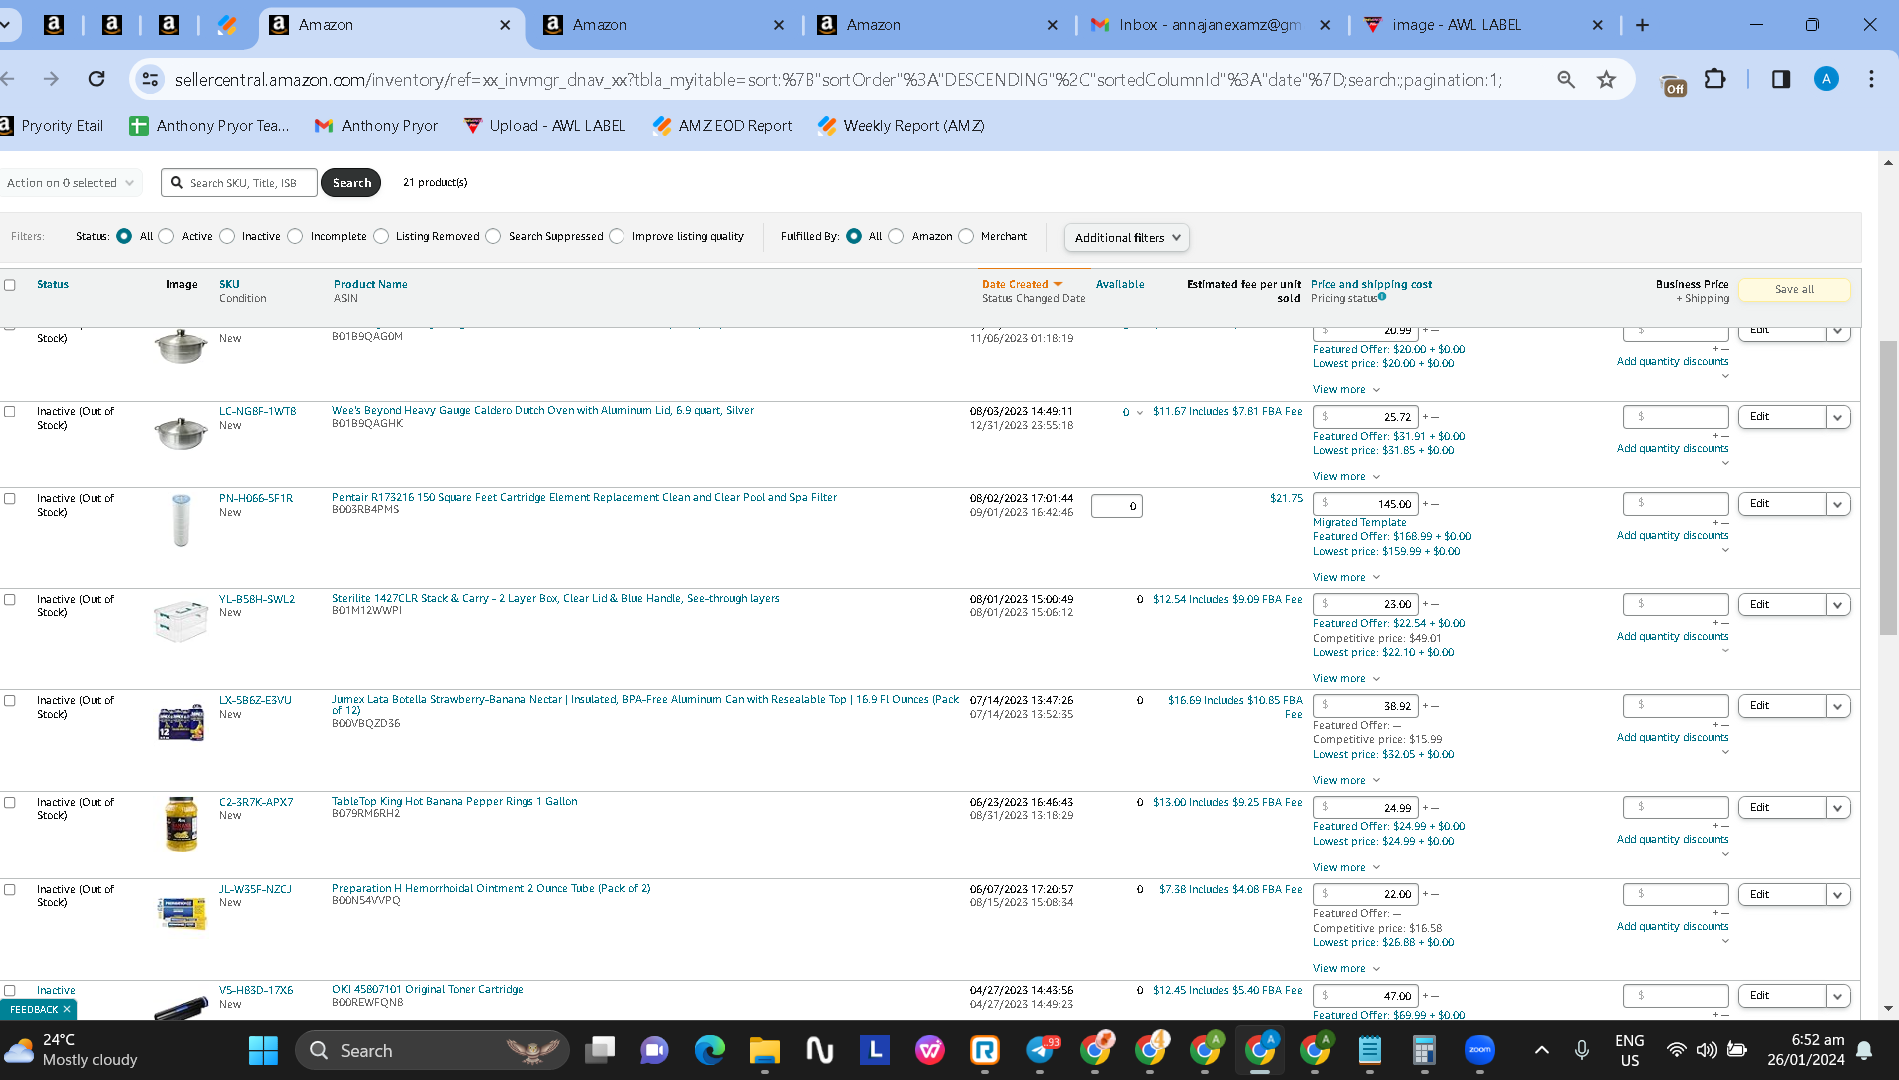Open Task View on the taskbar
The width and height of the screenshot is (1899, 1080).
click(x=600, y=1050)
